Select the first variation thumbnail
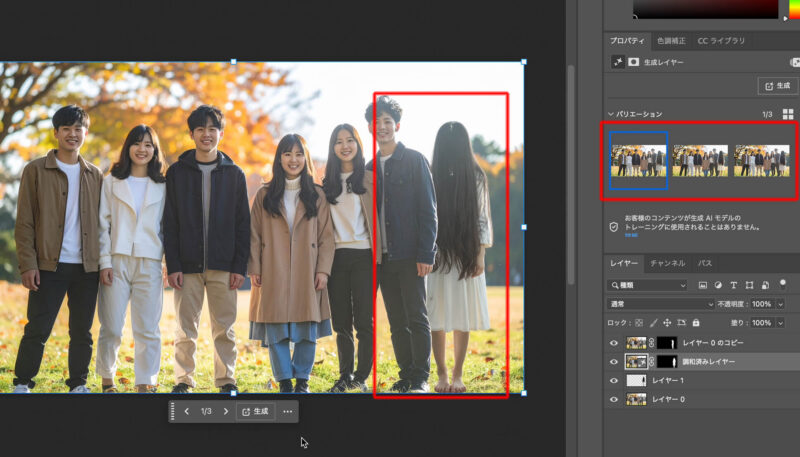Image resolution: width=800 pixels, height=457 pixels. coord(638,161)
